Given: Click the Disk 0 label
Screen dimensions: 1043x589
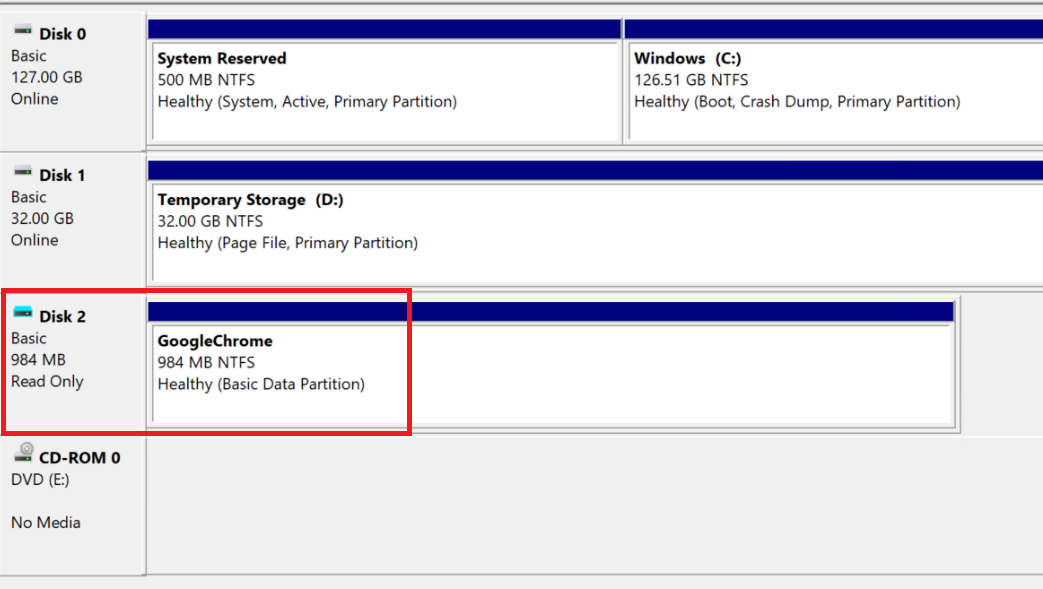Looking at the screenshot, I should (63, 34).
